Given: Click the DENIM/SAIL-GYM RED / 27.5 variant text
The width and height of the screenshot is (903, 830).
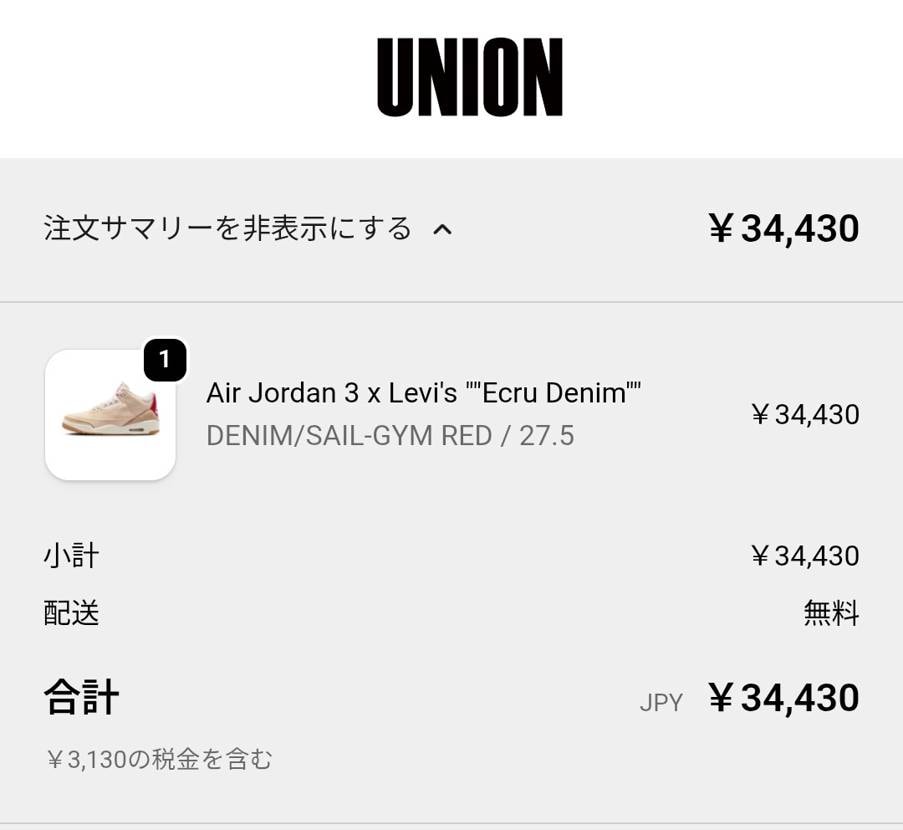Looking at the screenshot, I should pyautogui.click(x=390, y=435).
